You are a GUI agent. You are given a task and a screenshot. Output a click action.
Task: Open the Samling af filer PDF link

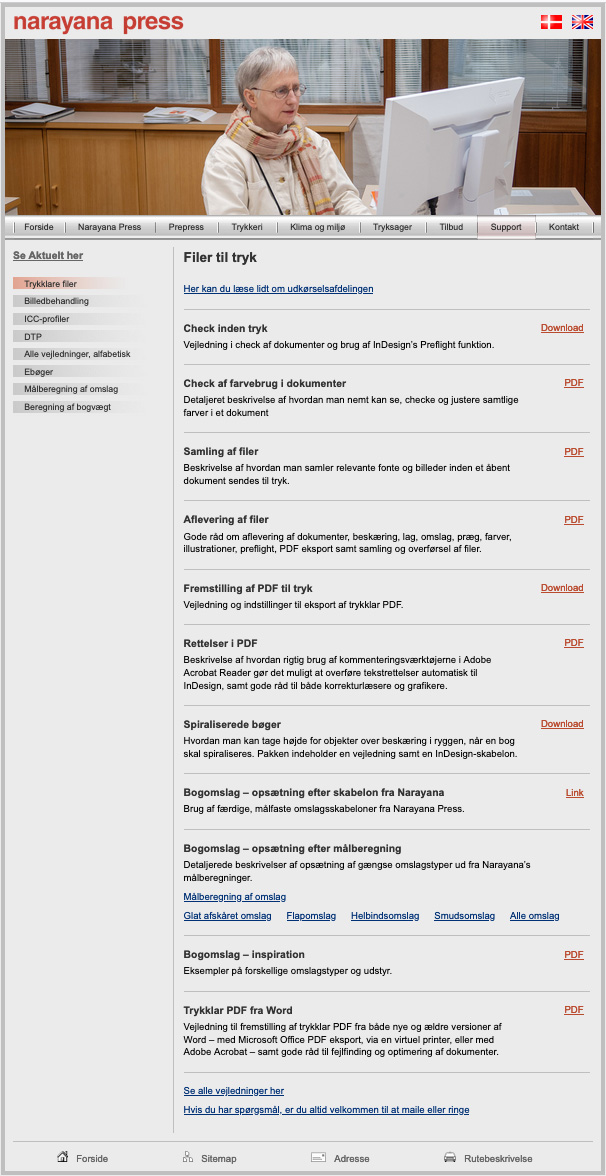pyautogui.click(x=574, y=452)
